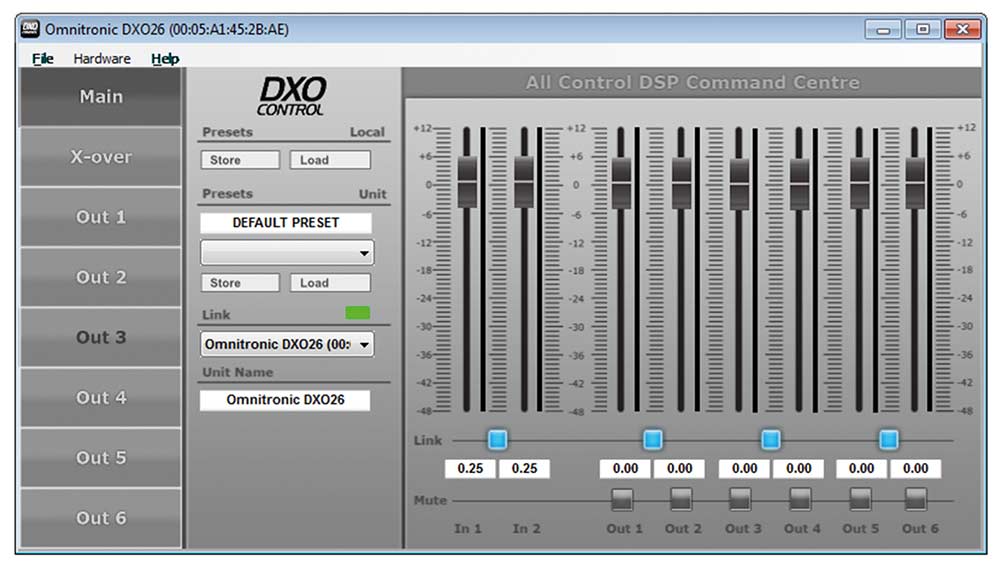Minimize the Omnitronic DXO26 window
The height and width of the screenshot is (570, 1000).
883,29
